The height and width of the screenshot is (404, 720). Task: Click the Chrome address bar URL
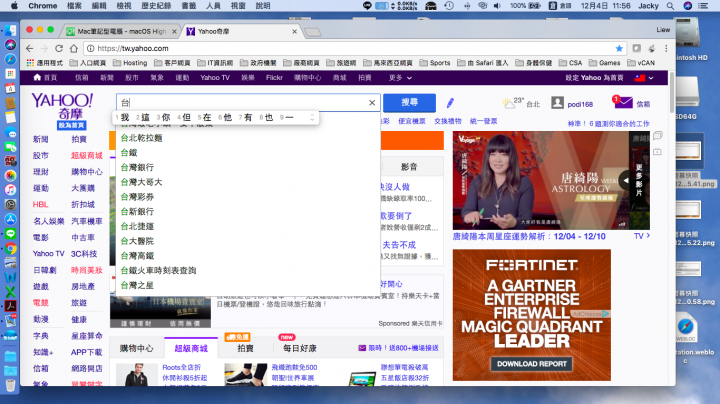coord(133,48)
